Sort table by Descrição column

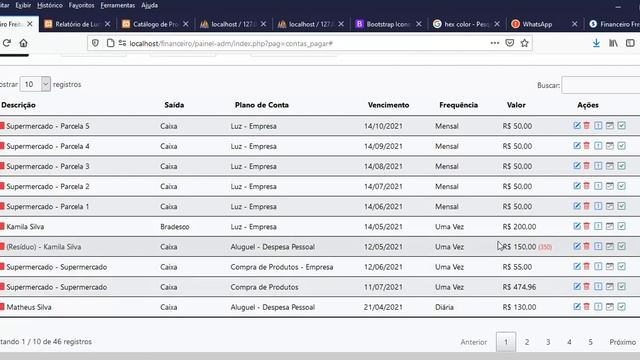click(x=18, y=105)
